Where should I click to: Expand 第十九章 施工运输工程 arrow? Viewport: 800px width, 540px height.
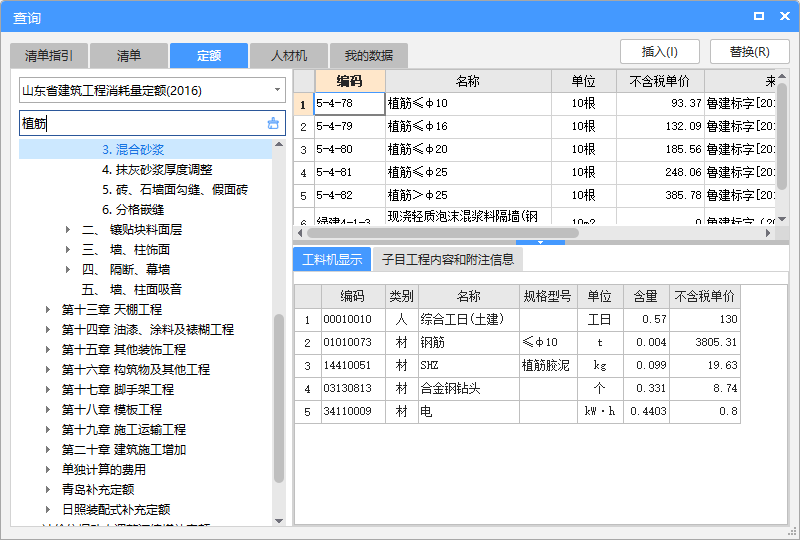(48, 429)
